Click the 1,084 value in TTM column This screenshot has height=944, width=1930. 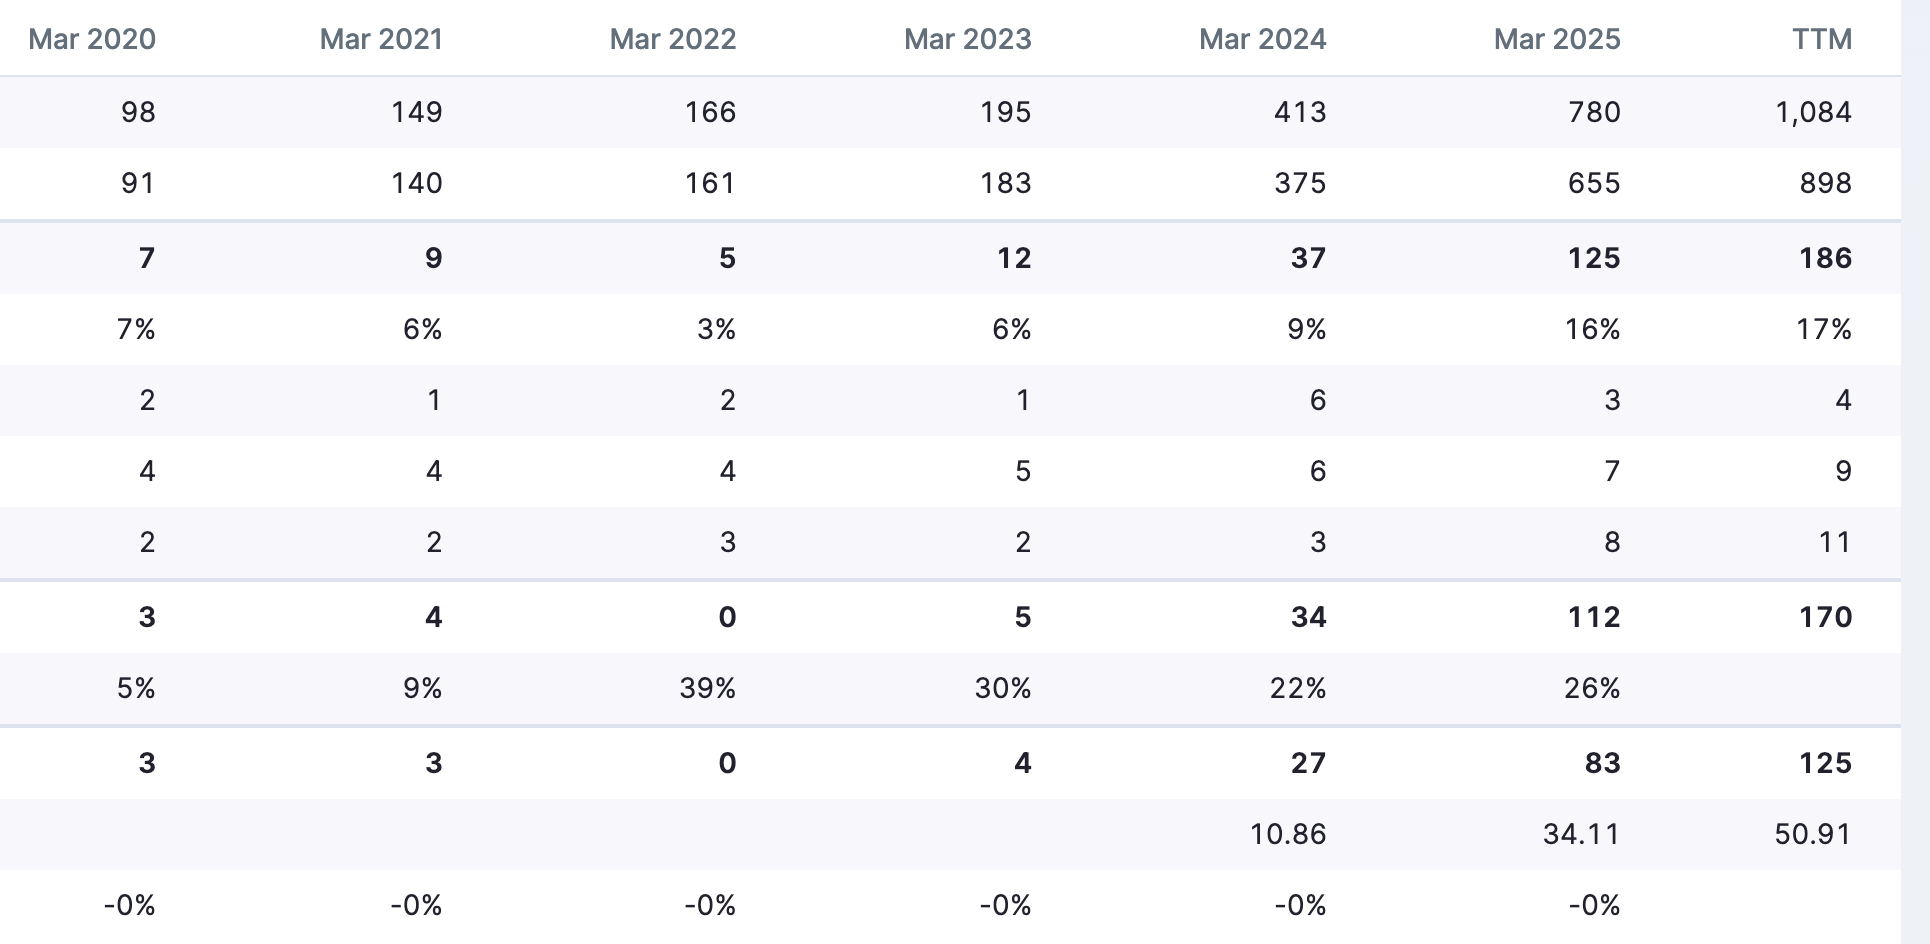(x=1813, y=111)
